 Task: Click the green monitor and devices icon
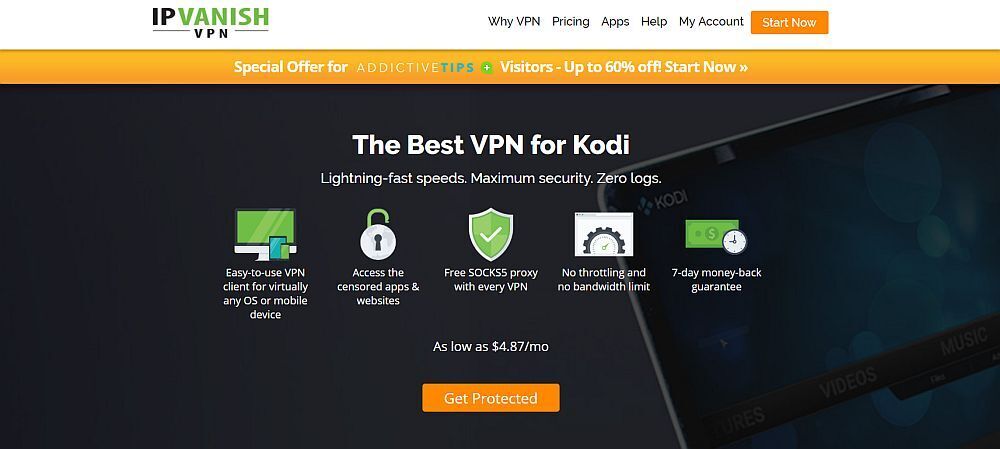(265, 234)
